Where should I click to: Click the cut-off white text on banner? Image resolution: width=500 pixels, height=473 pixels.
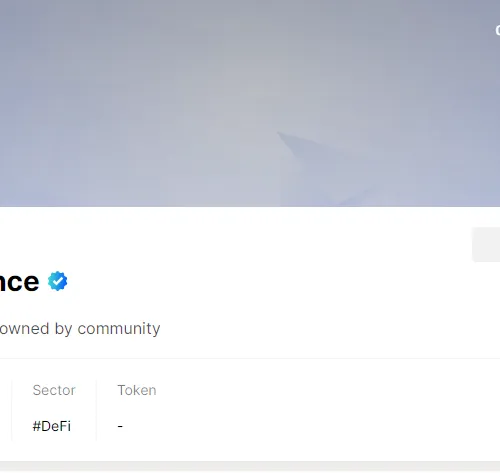point(497,30)
